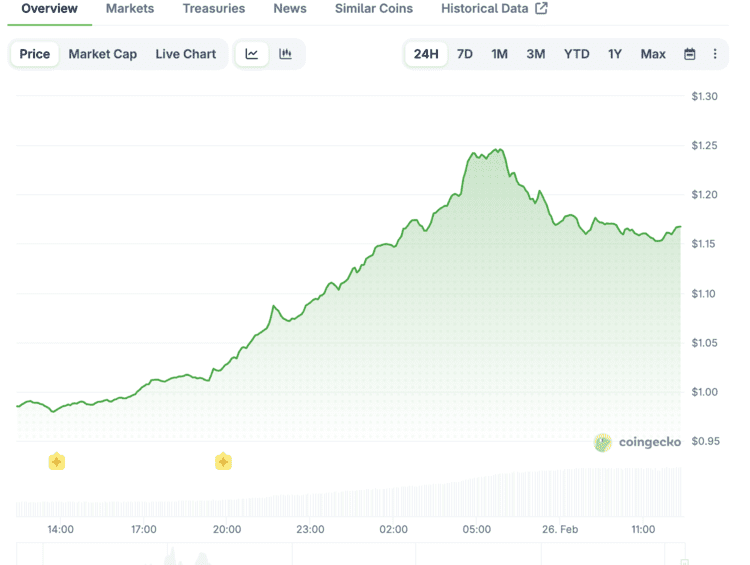The image size is (750, 565).
Task: Open the Markets tab
Action: coord(130,9)
